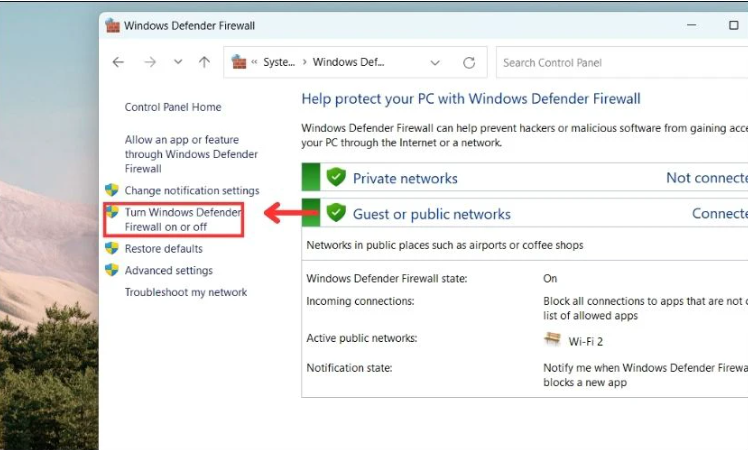
Task: Click the Wi-Fi 2 network icon
Action: click(552, 340)
